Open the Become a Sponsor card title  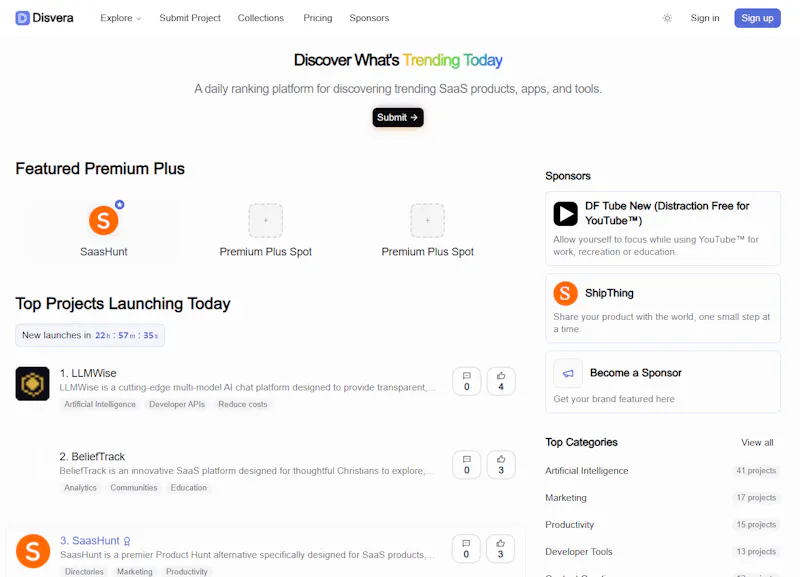coord(636,373)
